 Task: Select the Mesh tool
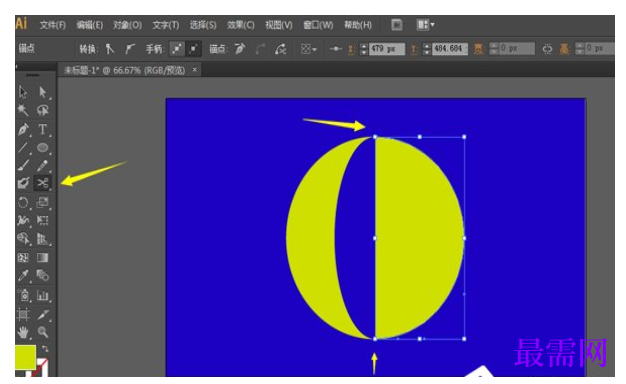23,257
